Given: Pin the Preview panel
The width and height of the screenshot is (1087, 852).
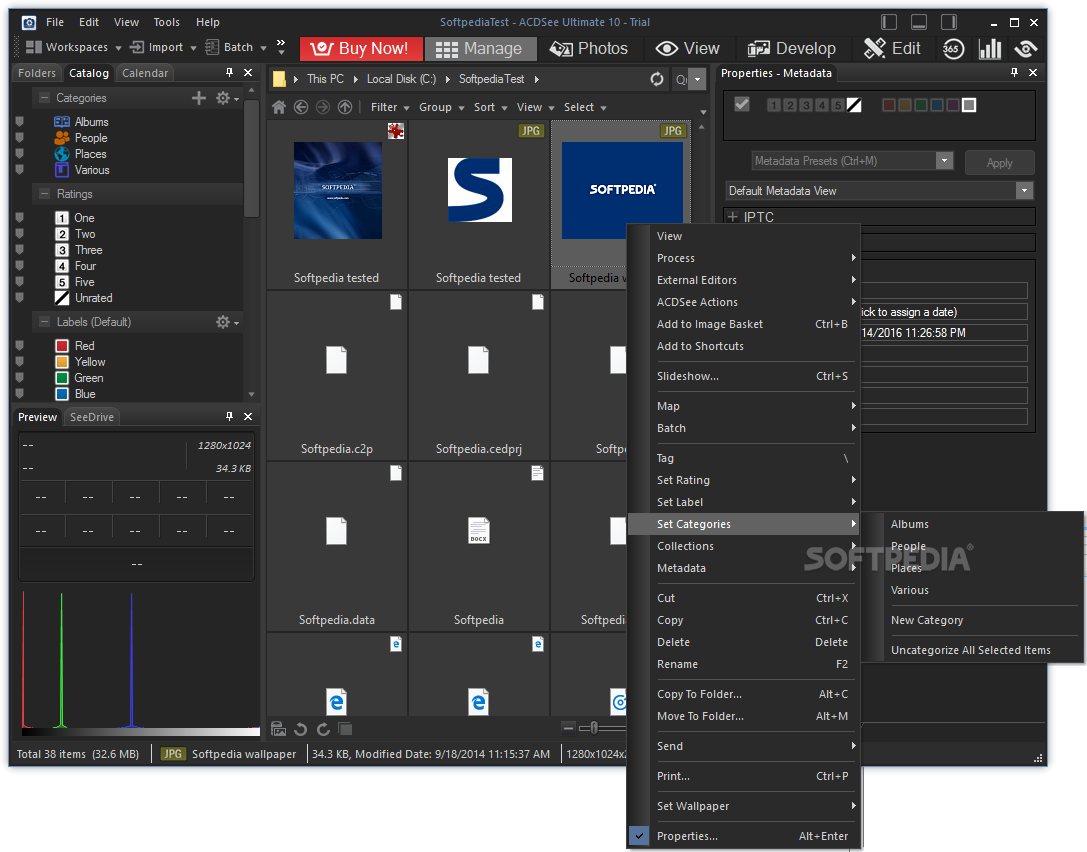Looking at the screenshot, I should (x=229, y=417).
